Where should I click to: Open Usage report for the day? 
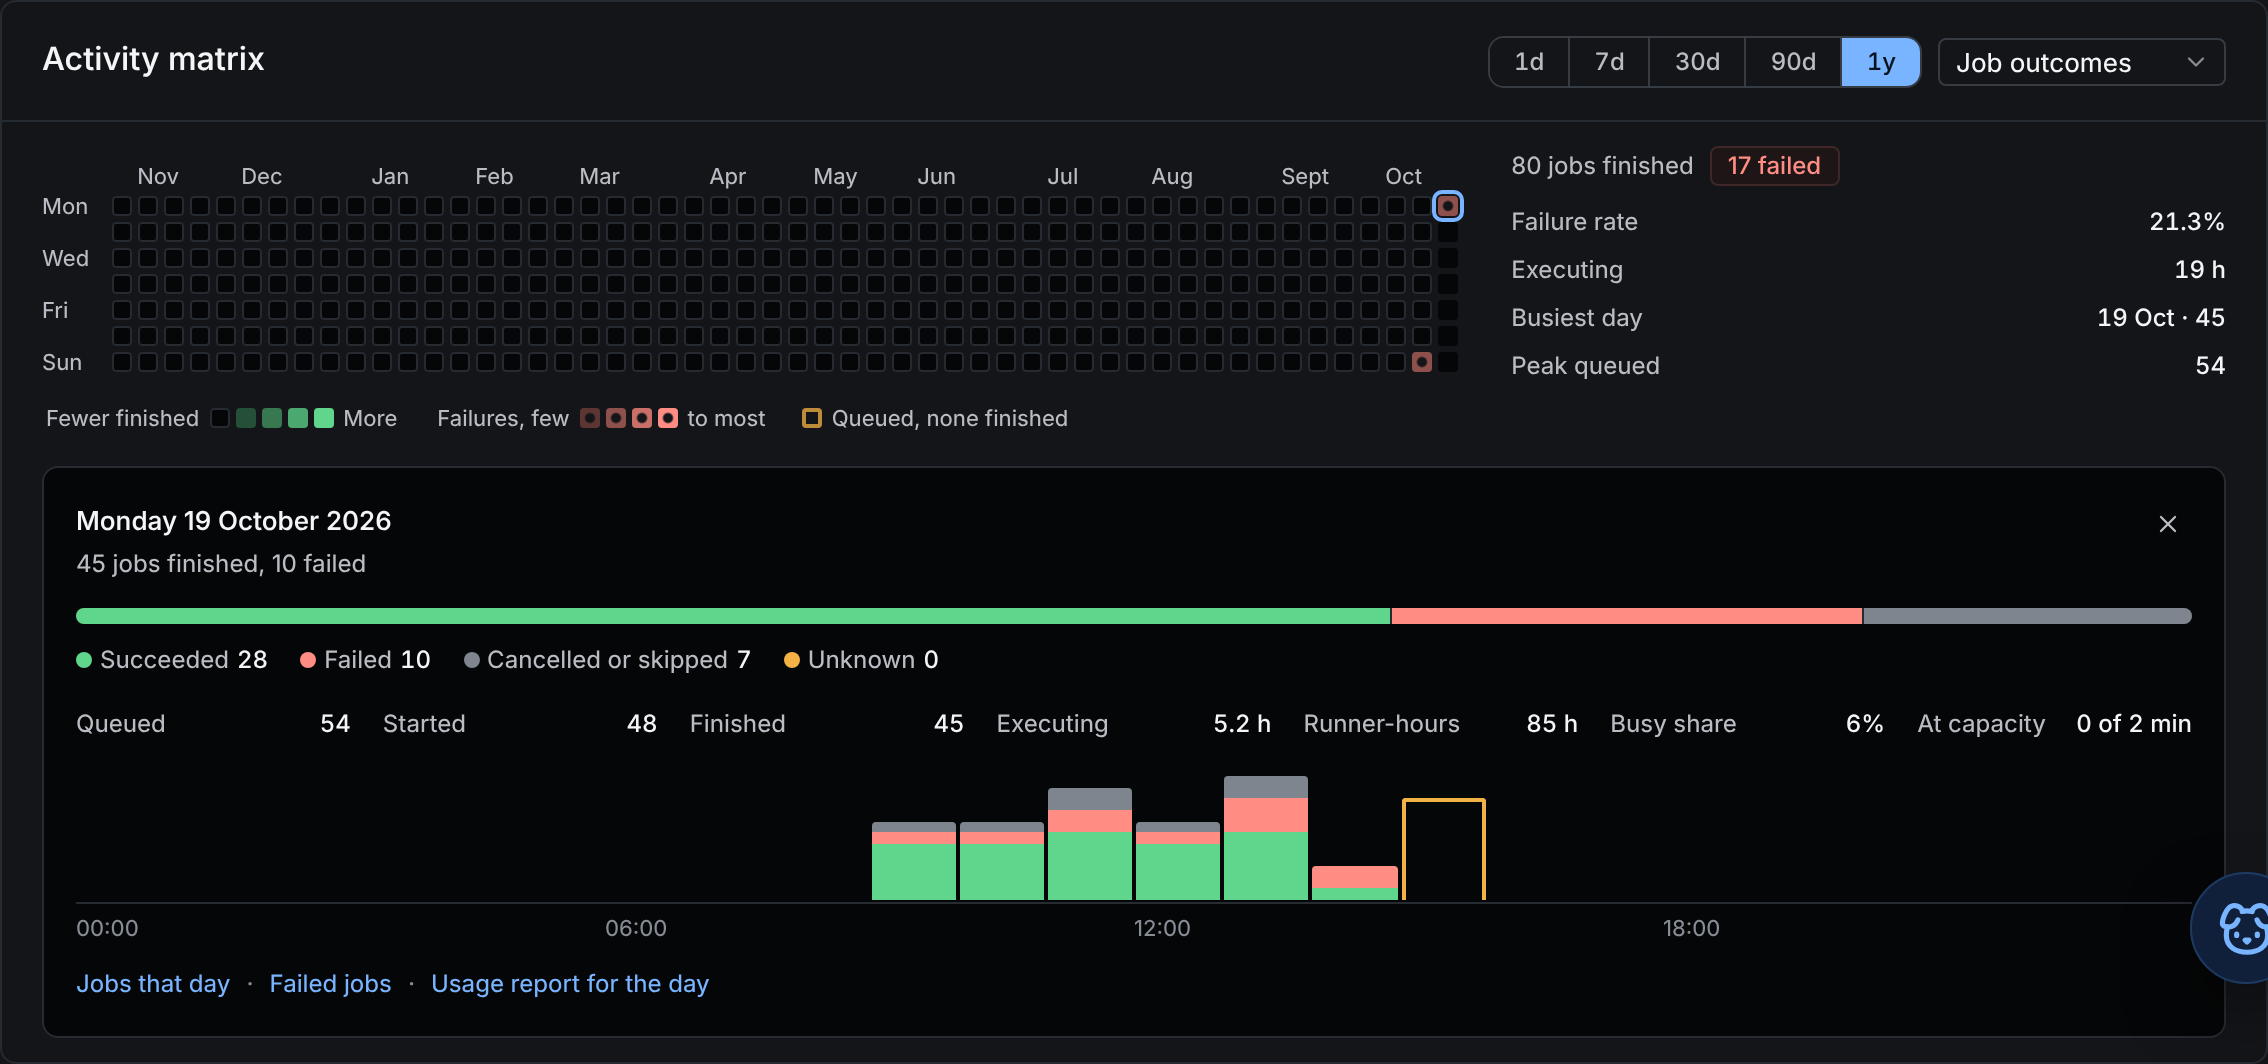pos(570,984)
